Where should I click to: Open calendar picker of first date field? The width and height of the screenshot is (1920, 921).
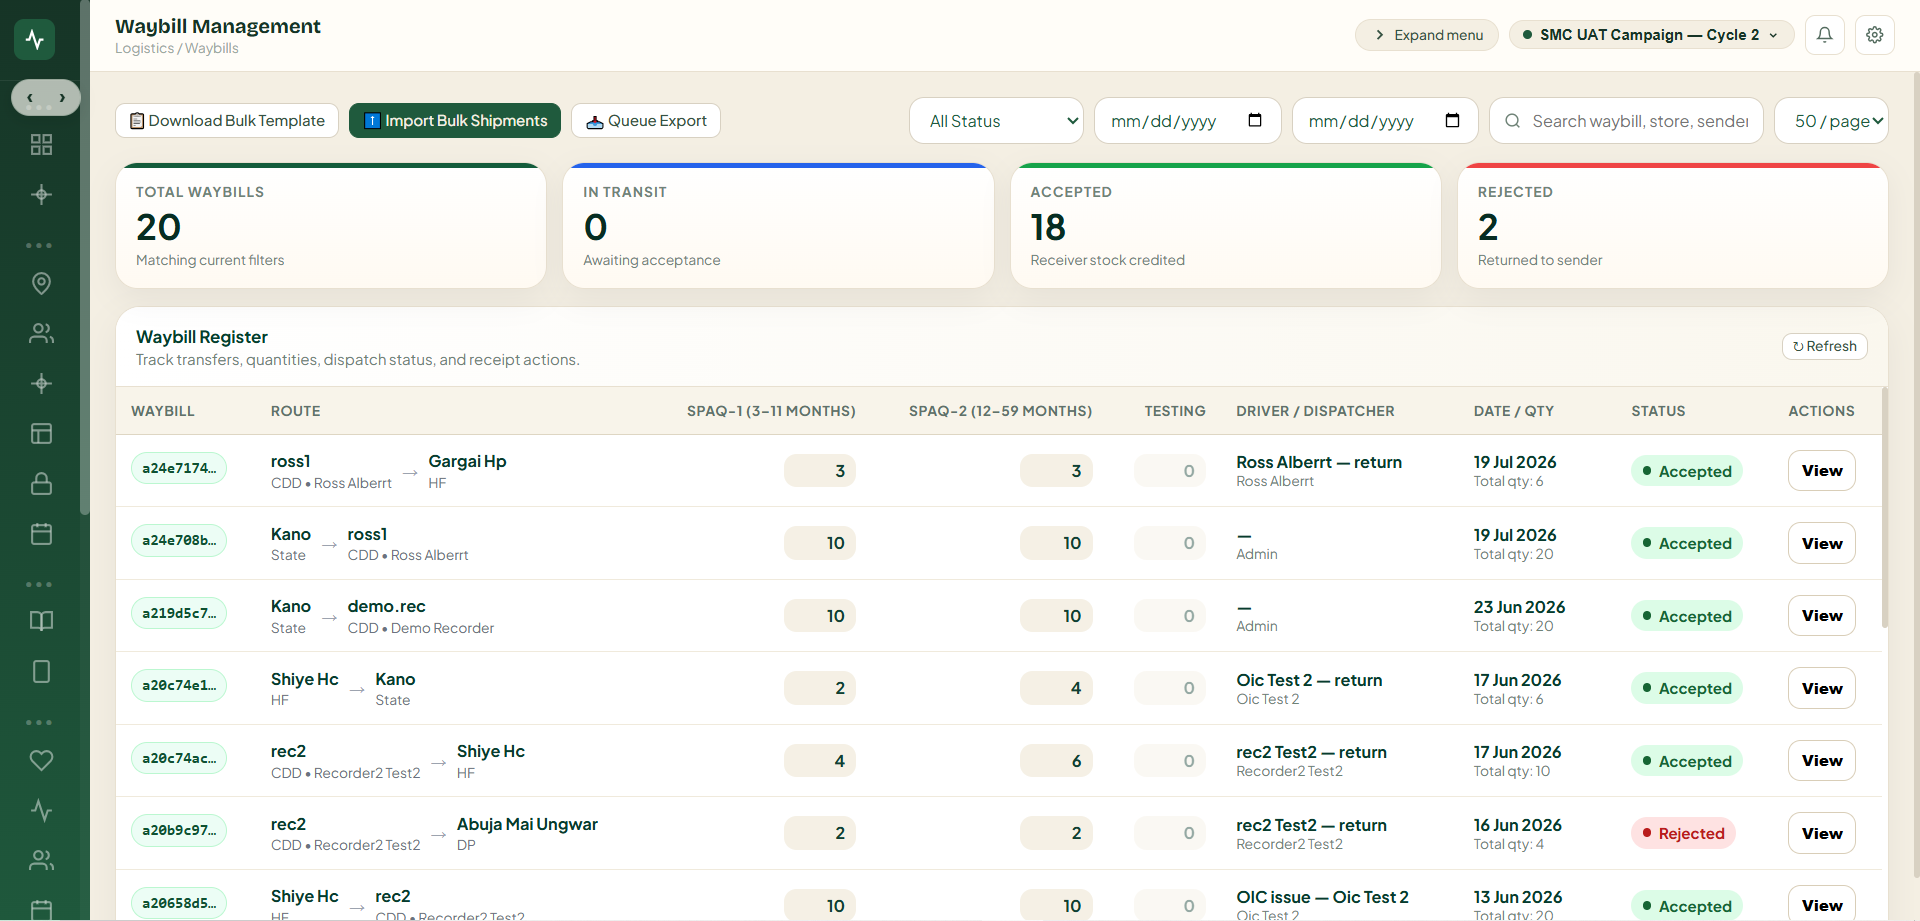coord(1255,121)
